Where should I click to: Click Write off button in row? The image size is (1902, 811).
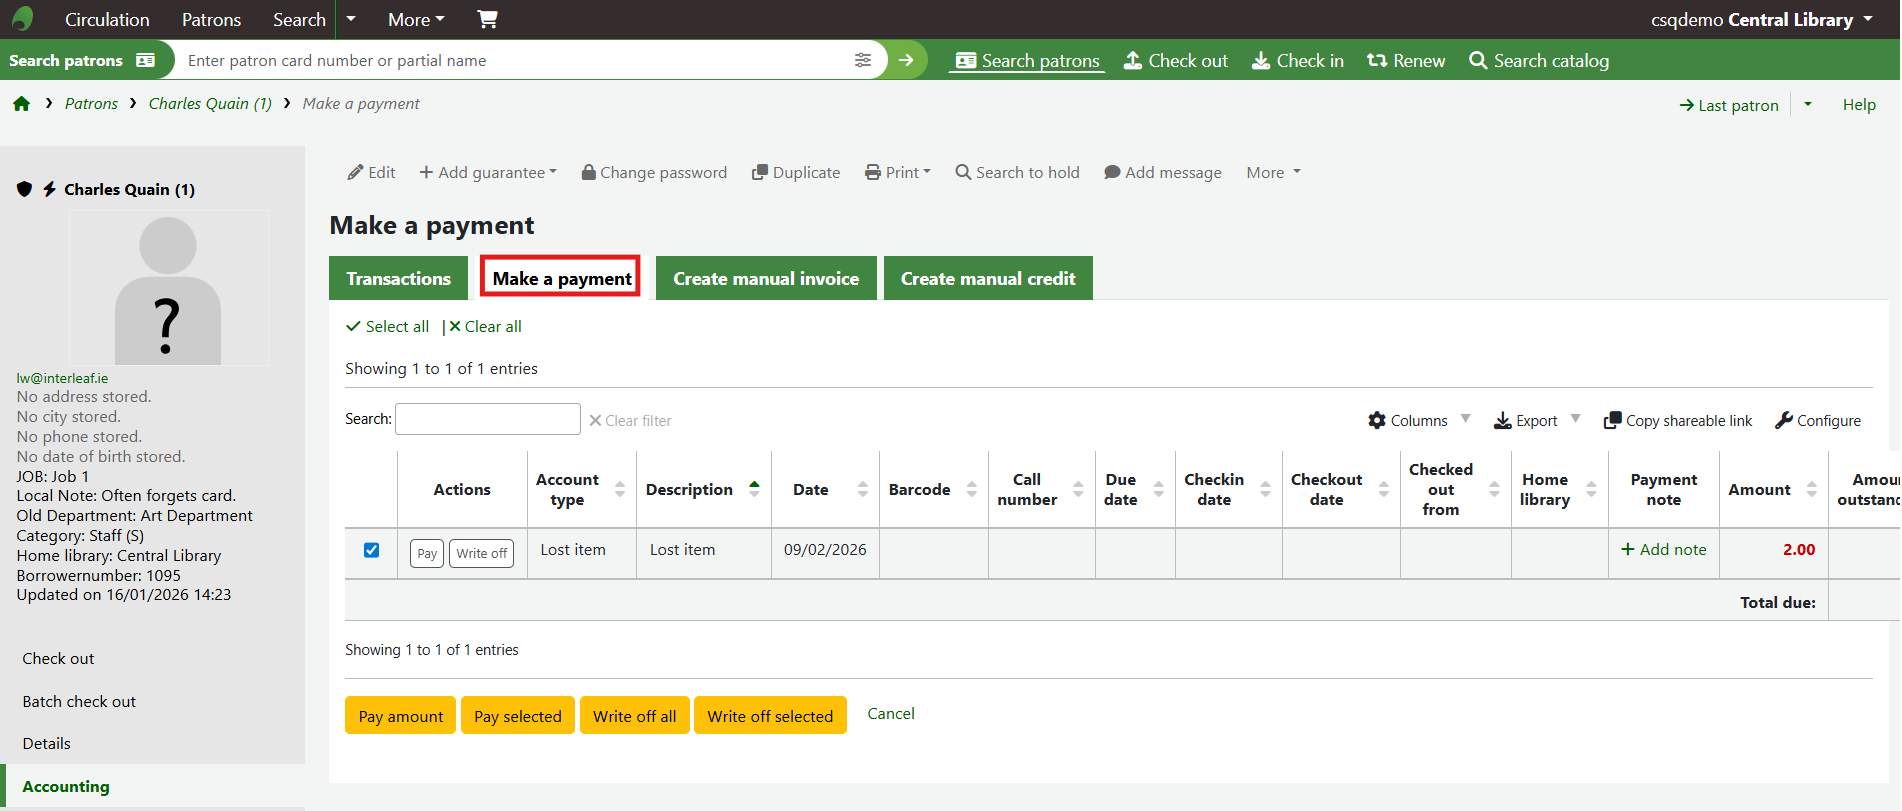pyautogui.click(x=482, y=553)
